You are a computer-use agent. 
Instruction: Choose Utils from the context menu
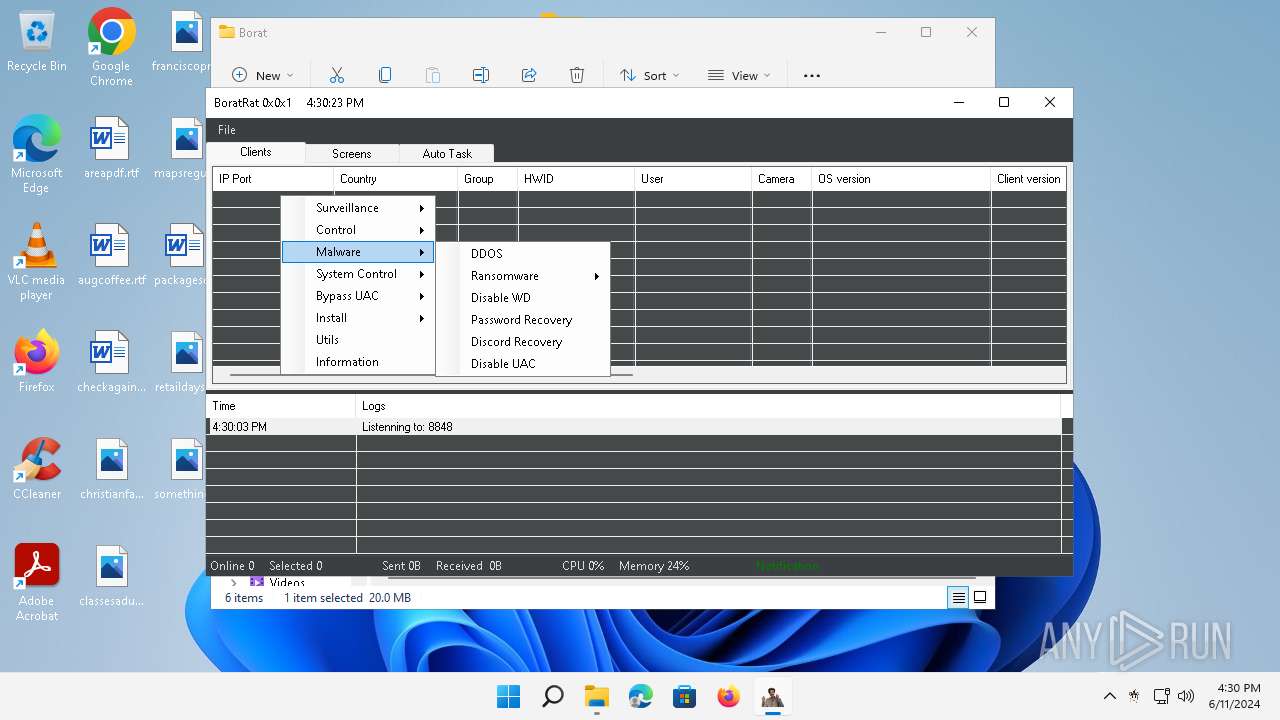358,340
